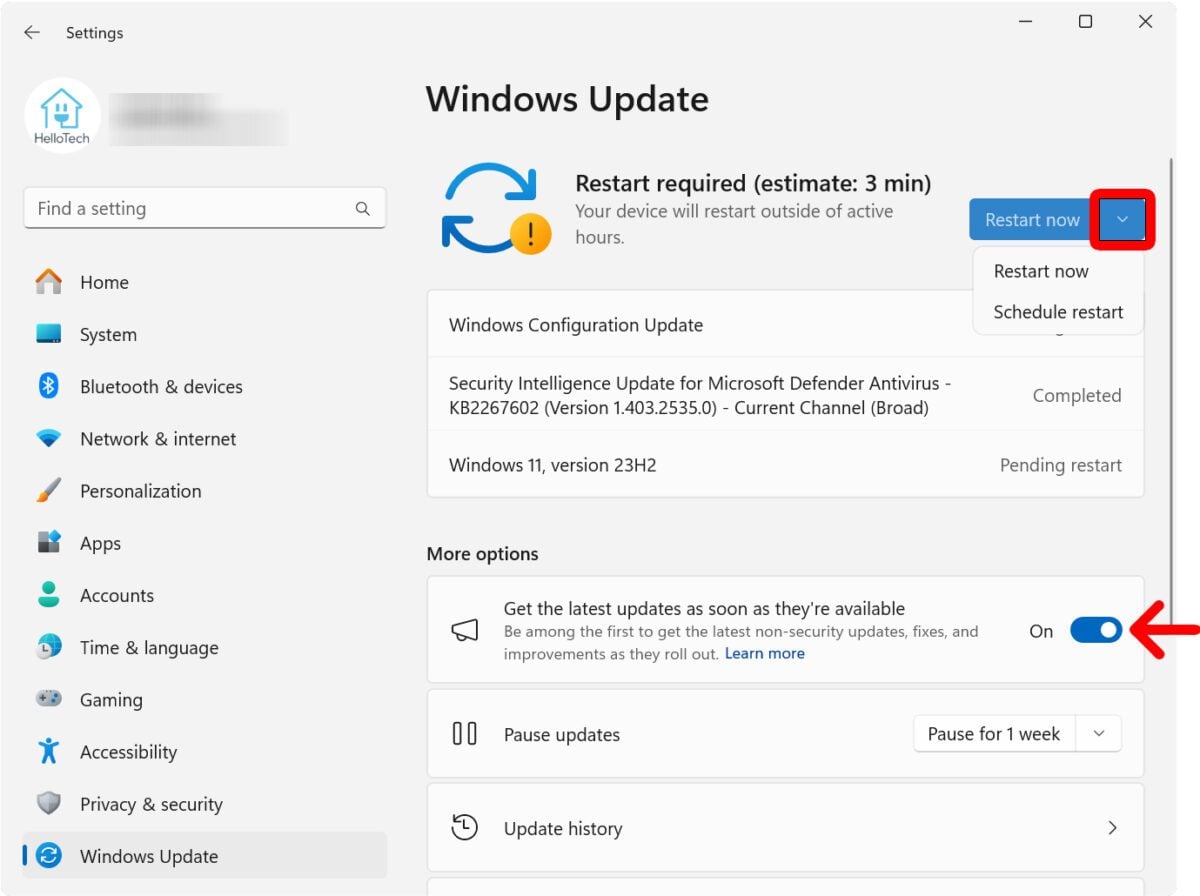Open Time & language settings
This screenshot has width=1200, height=896.
[x=148, y=647]
